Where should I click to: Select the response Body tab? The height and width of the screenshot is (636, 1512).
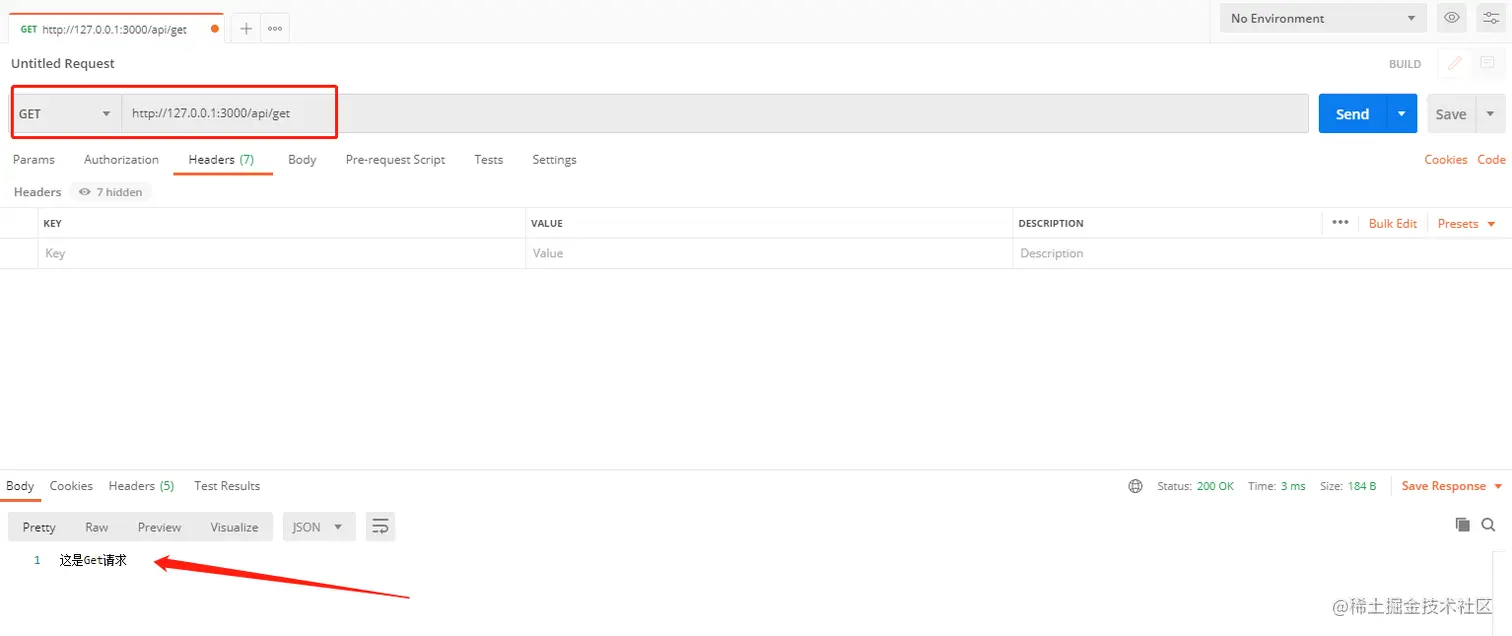coord(20,486)
